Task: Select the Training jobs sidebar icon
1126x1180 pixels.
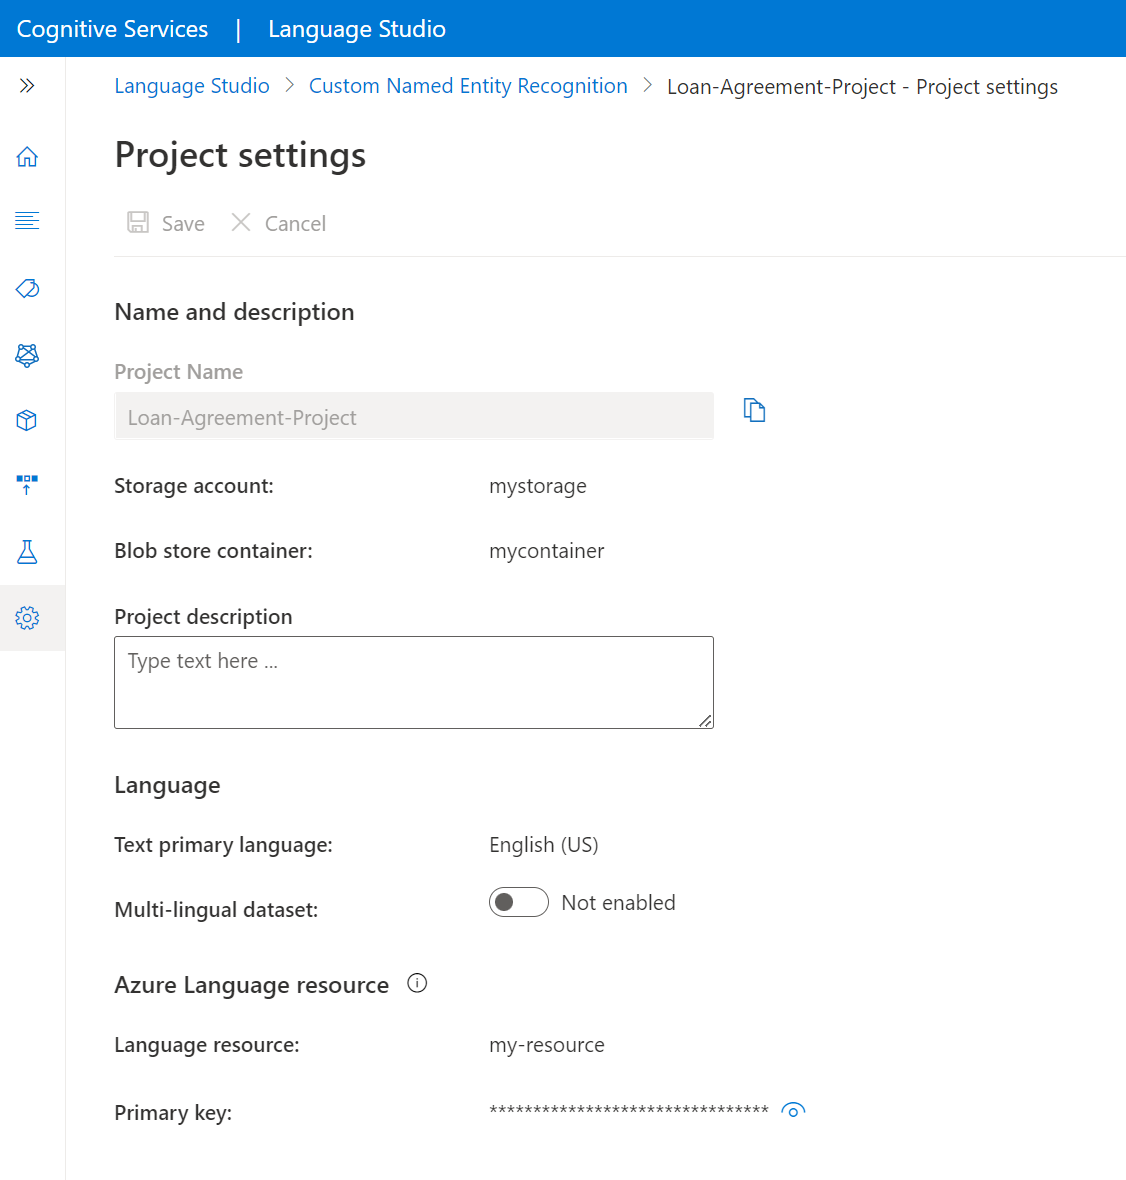Action: point(27,355)
